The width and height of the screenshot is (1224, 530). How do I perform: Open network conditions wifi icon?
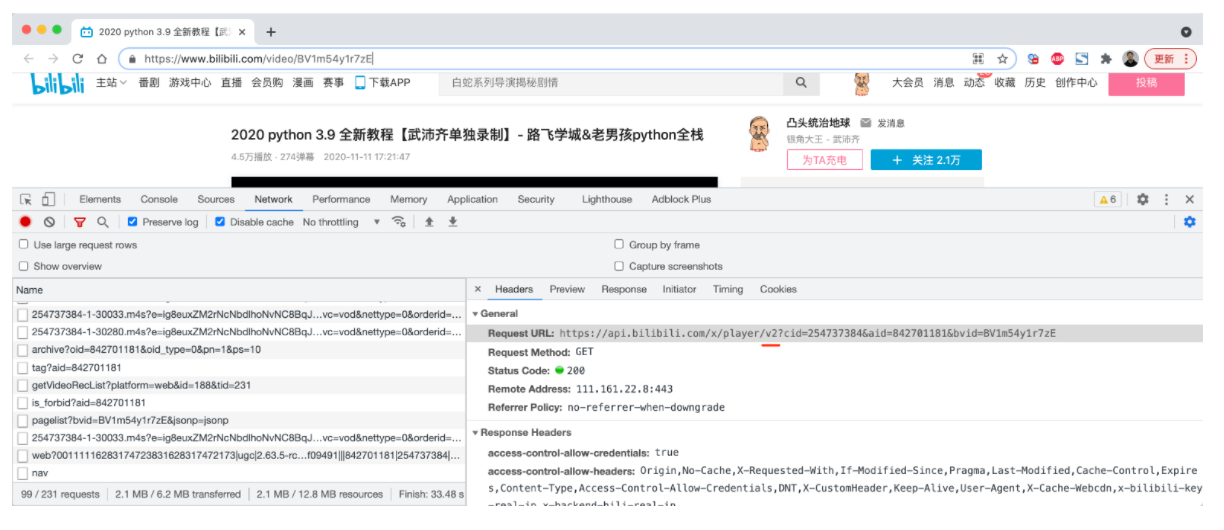pyautogui.click(x=399, y=222)
